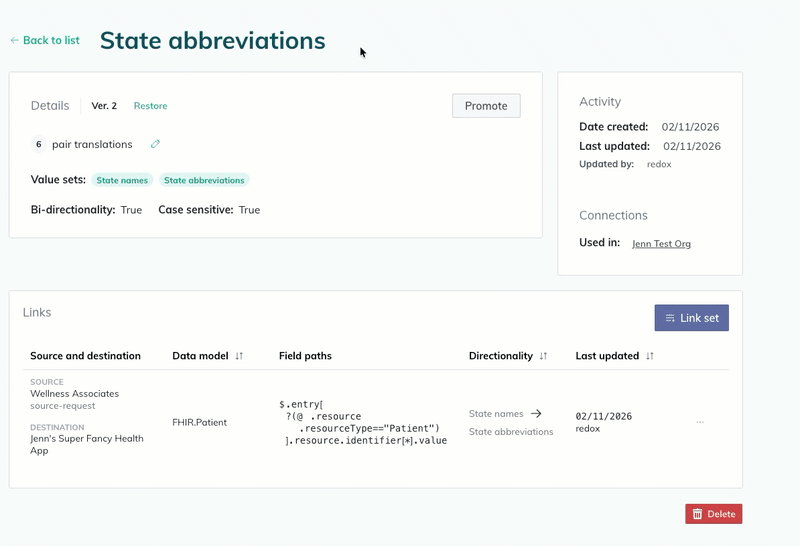The height and width of the screenshot is (546, 800).
Task: Click the 02/11/2026 date in the links row
Action: pyautogui.click(x=604, y=416)
